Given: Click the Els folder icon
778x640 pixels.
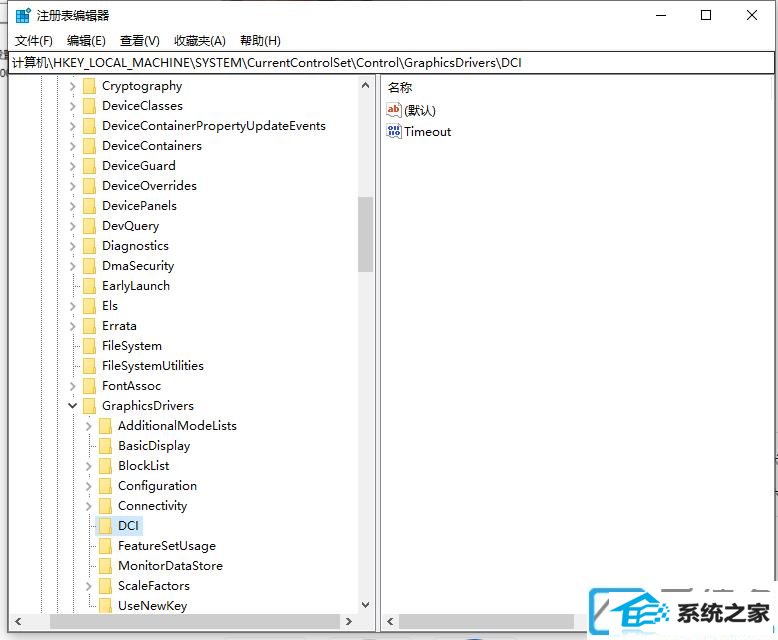Looking at the screenshot, I should 89,306.
